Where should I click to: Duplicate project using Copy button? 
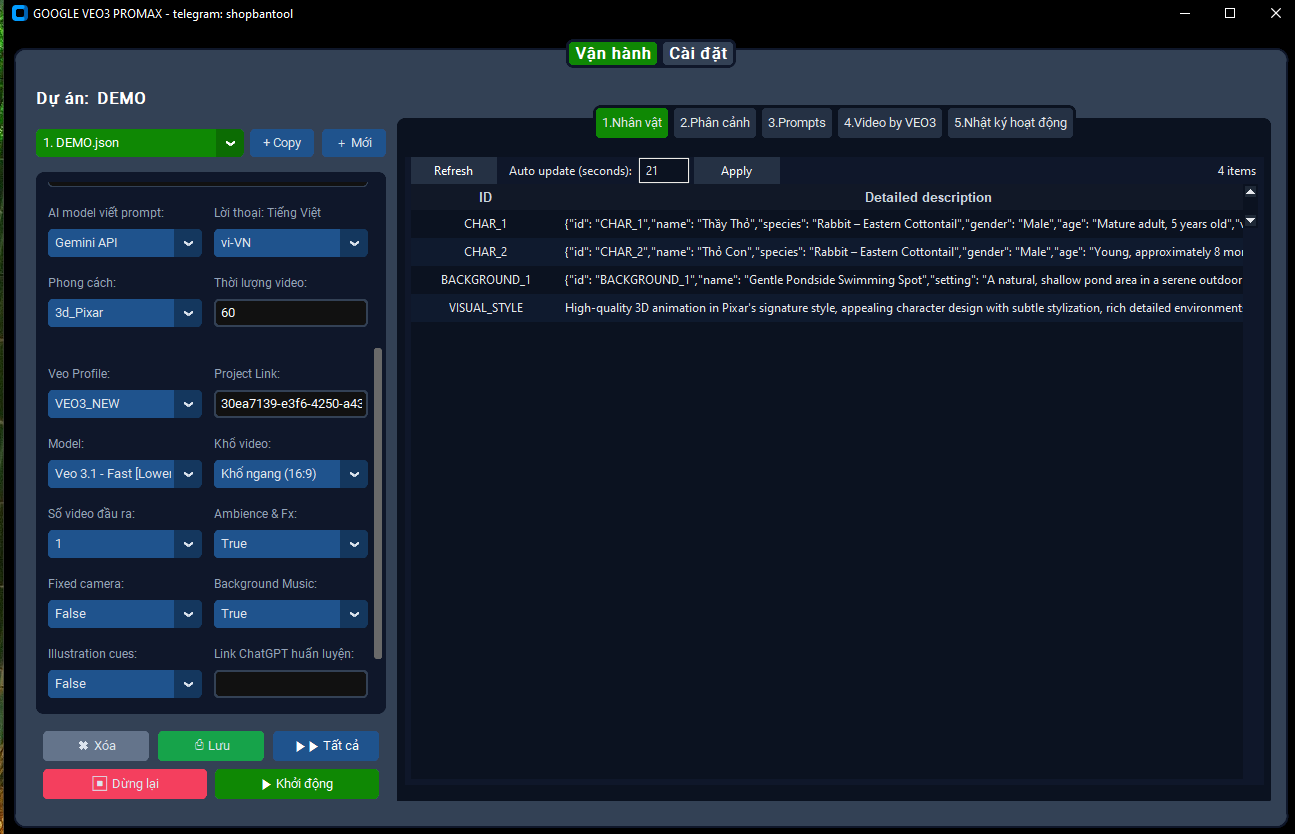point(282,143)
